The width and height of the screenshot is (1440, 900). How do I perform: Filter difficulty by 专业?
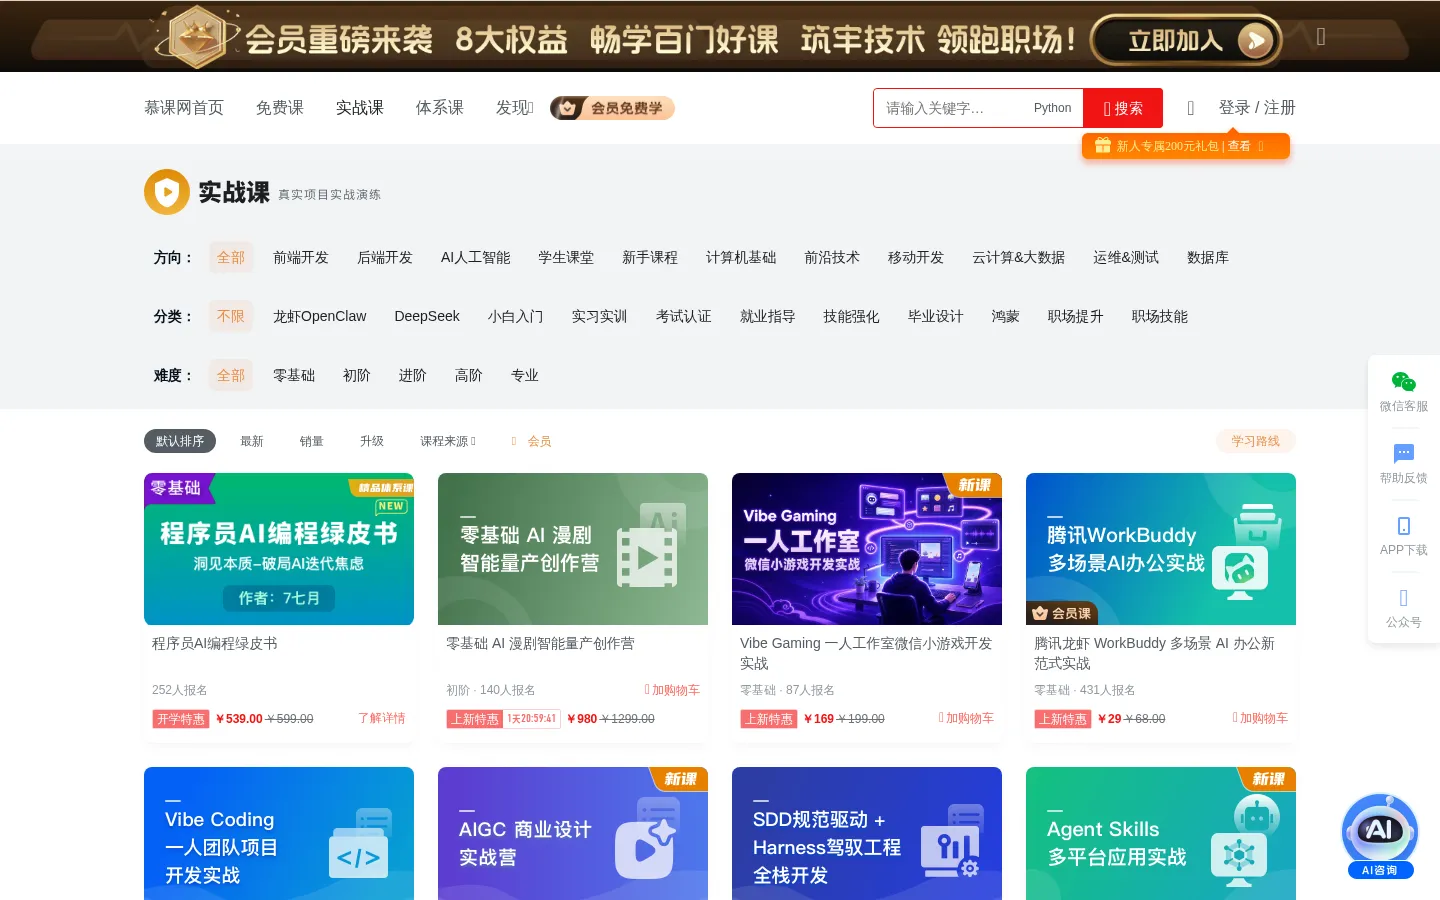pos(525,376)
